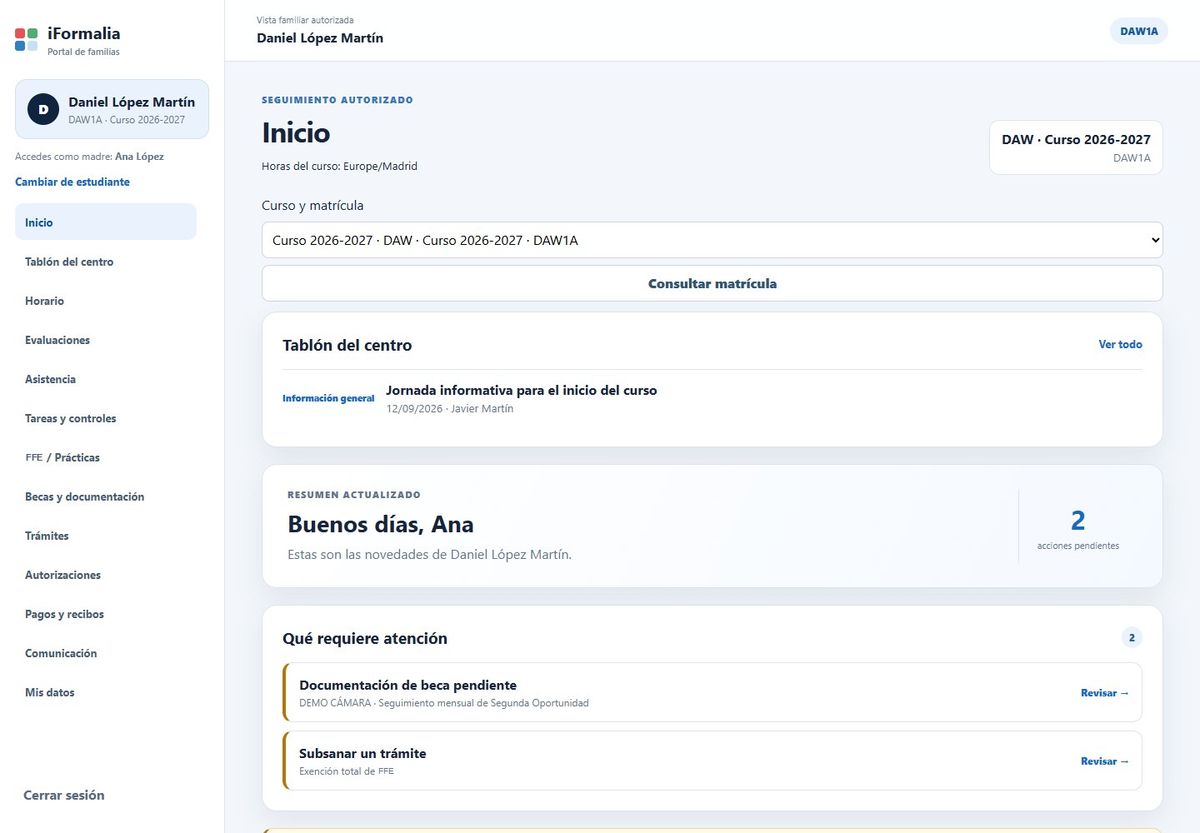Open the Jornada informativa announcement
Screen dimensions: 1200x833
tap(521, 390)
